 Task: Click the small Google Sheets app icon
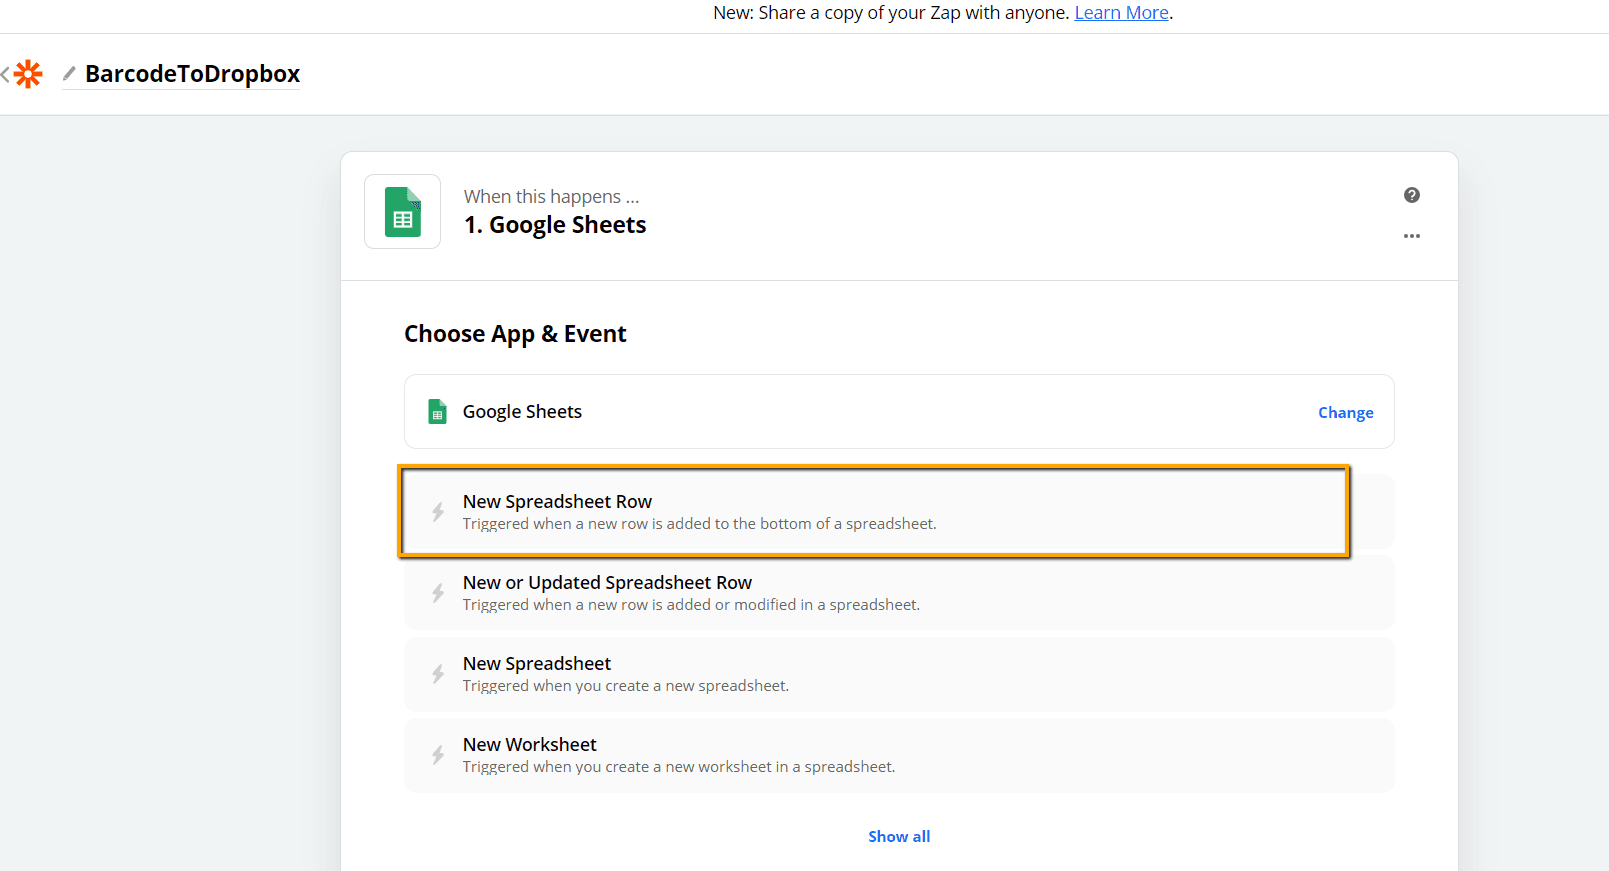point(437,412)
